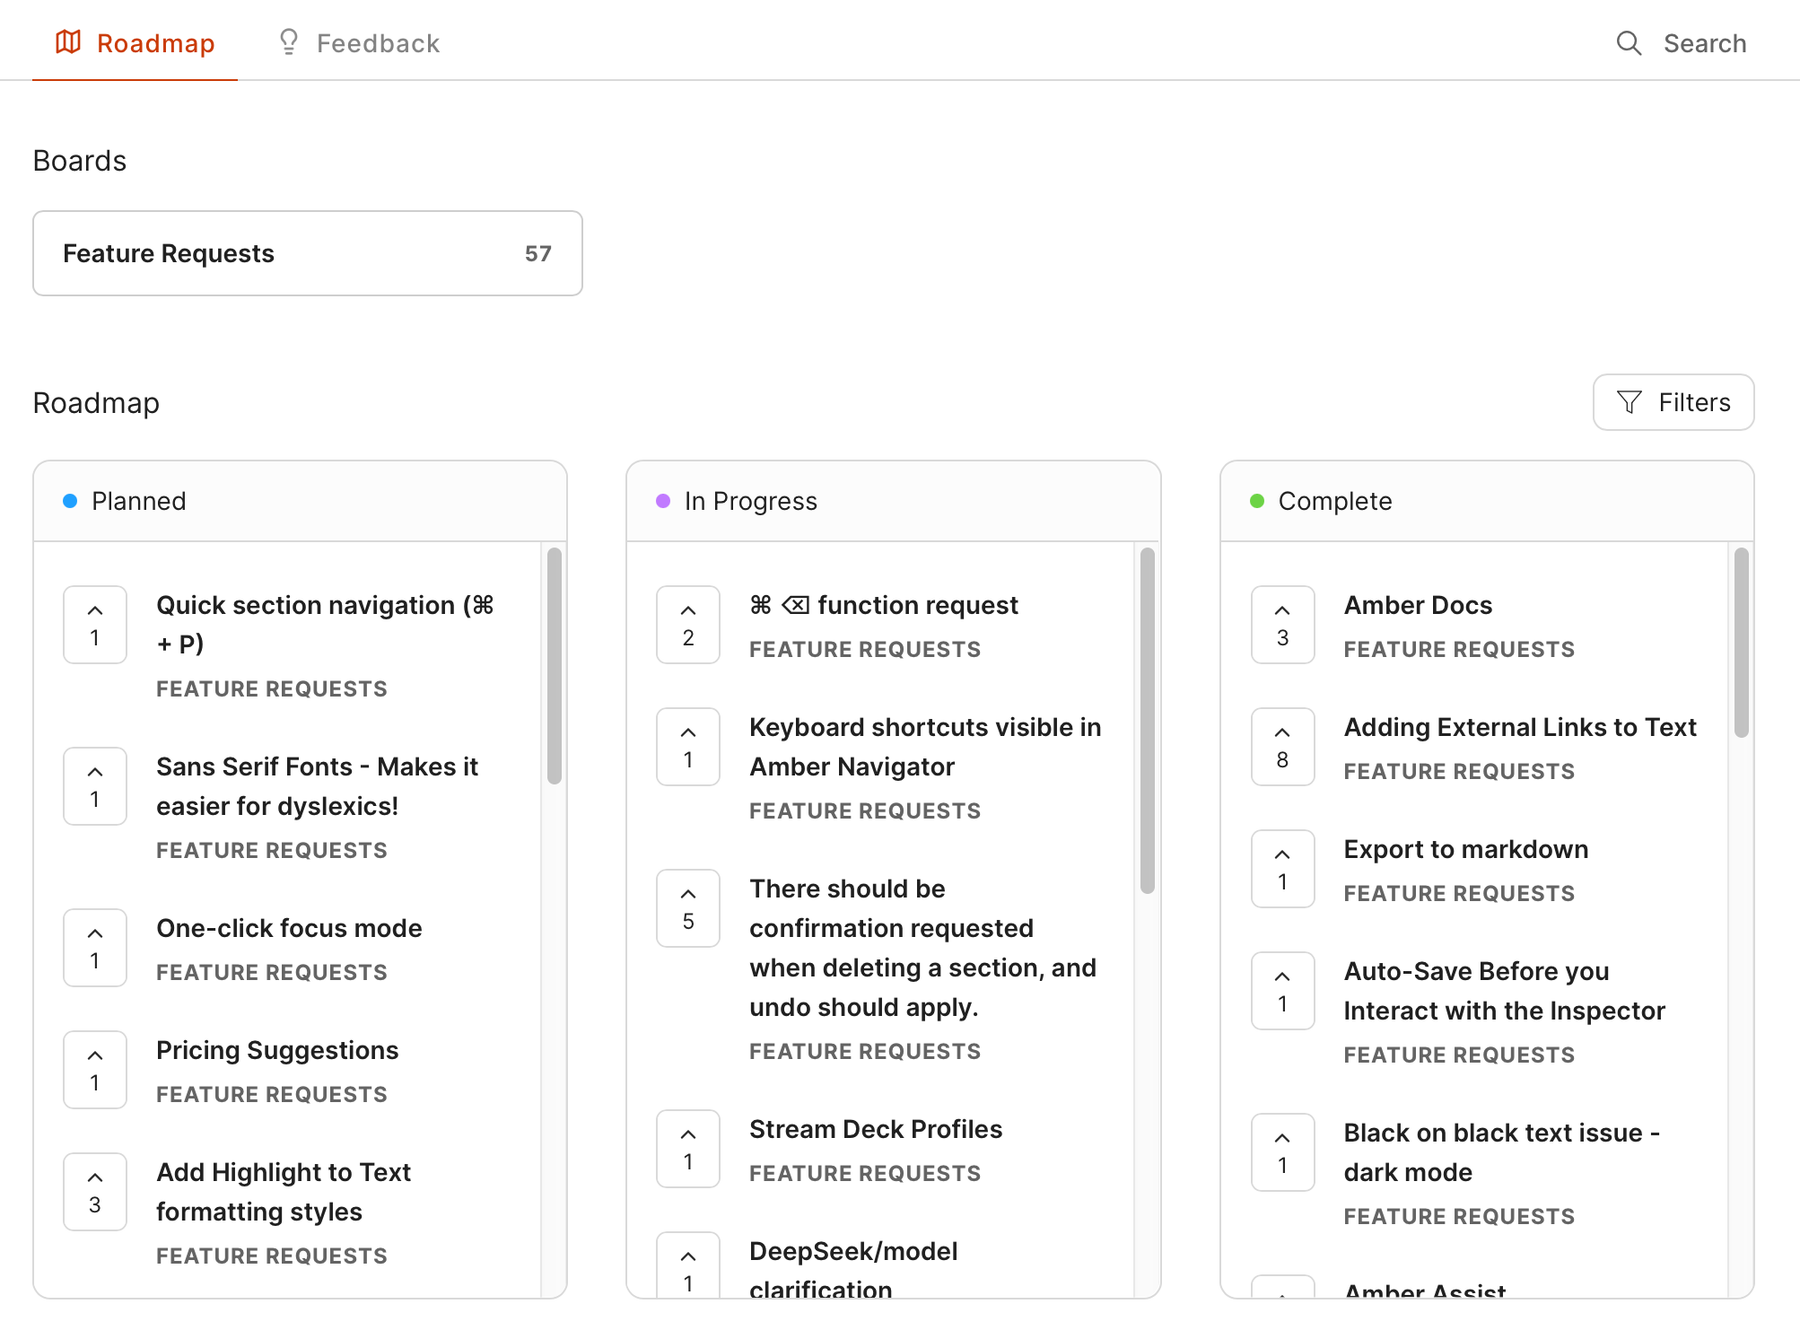The height and width of the screenshot is (1332, 1800).
Task: Click the Feedback lightbulb icon
Action: click(288, 42)
